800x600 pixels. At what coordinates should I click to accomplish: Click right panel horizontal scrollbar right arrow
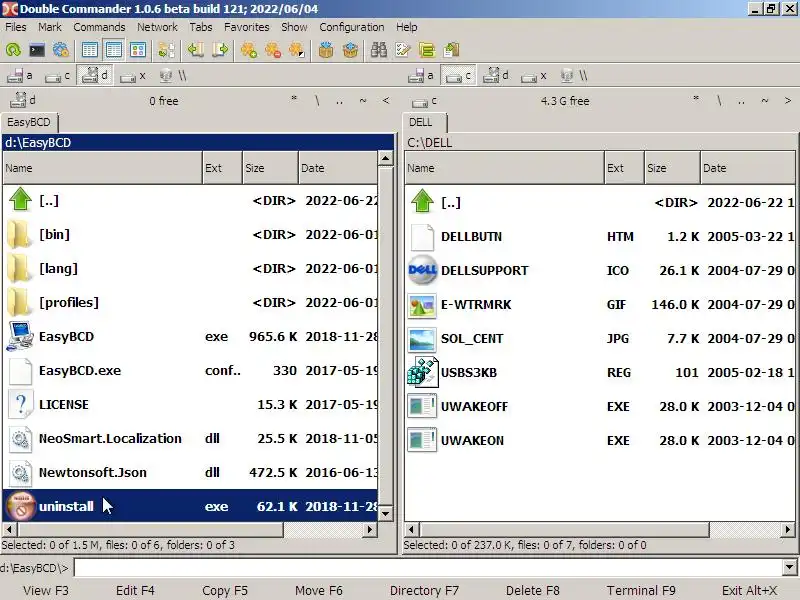point(788,530)
